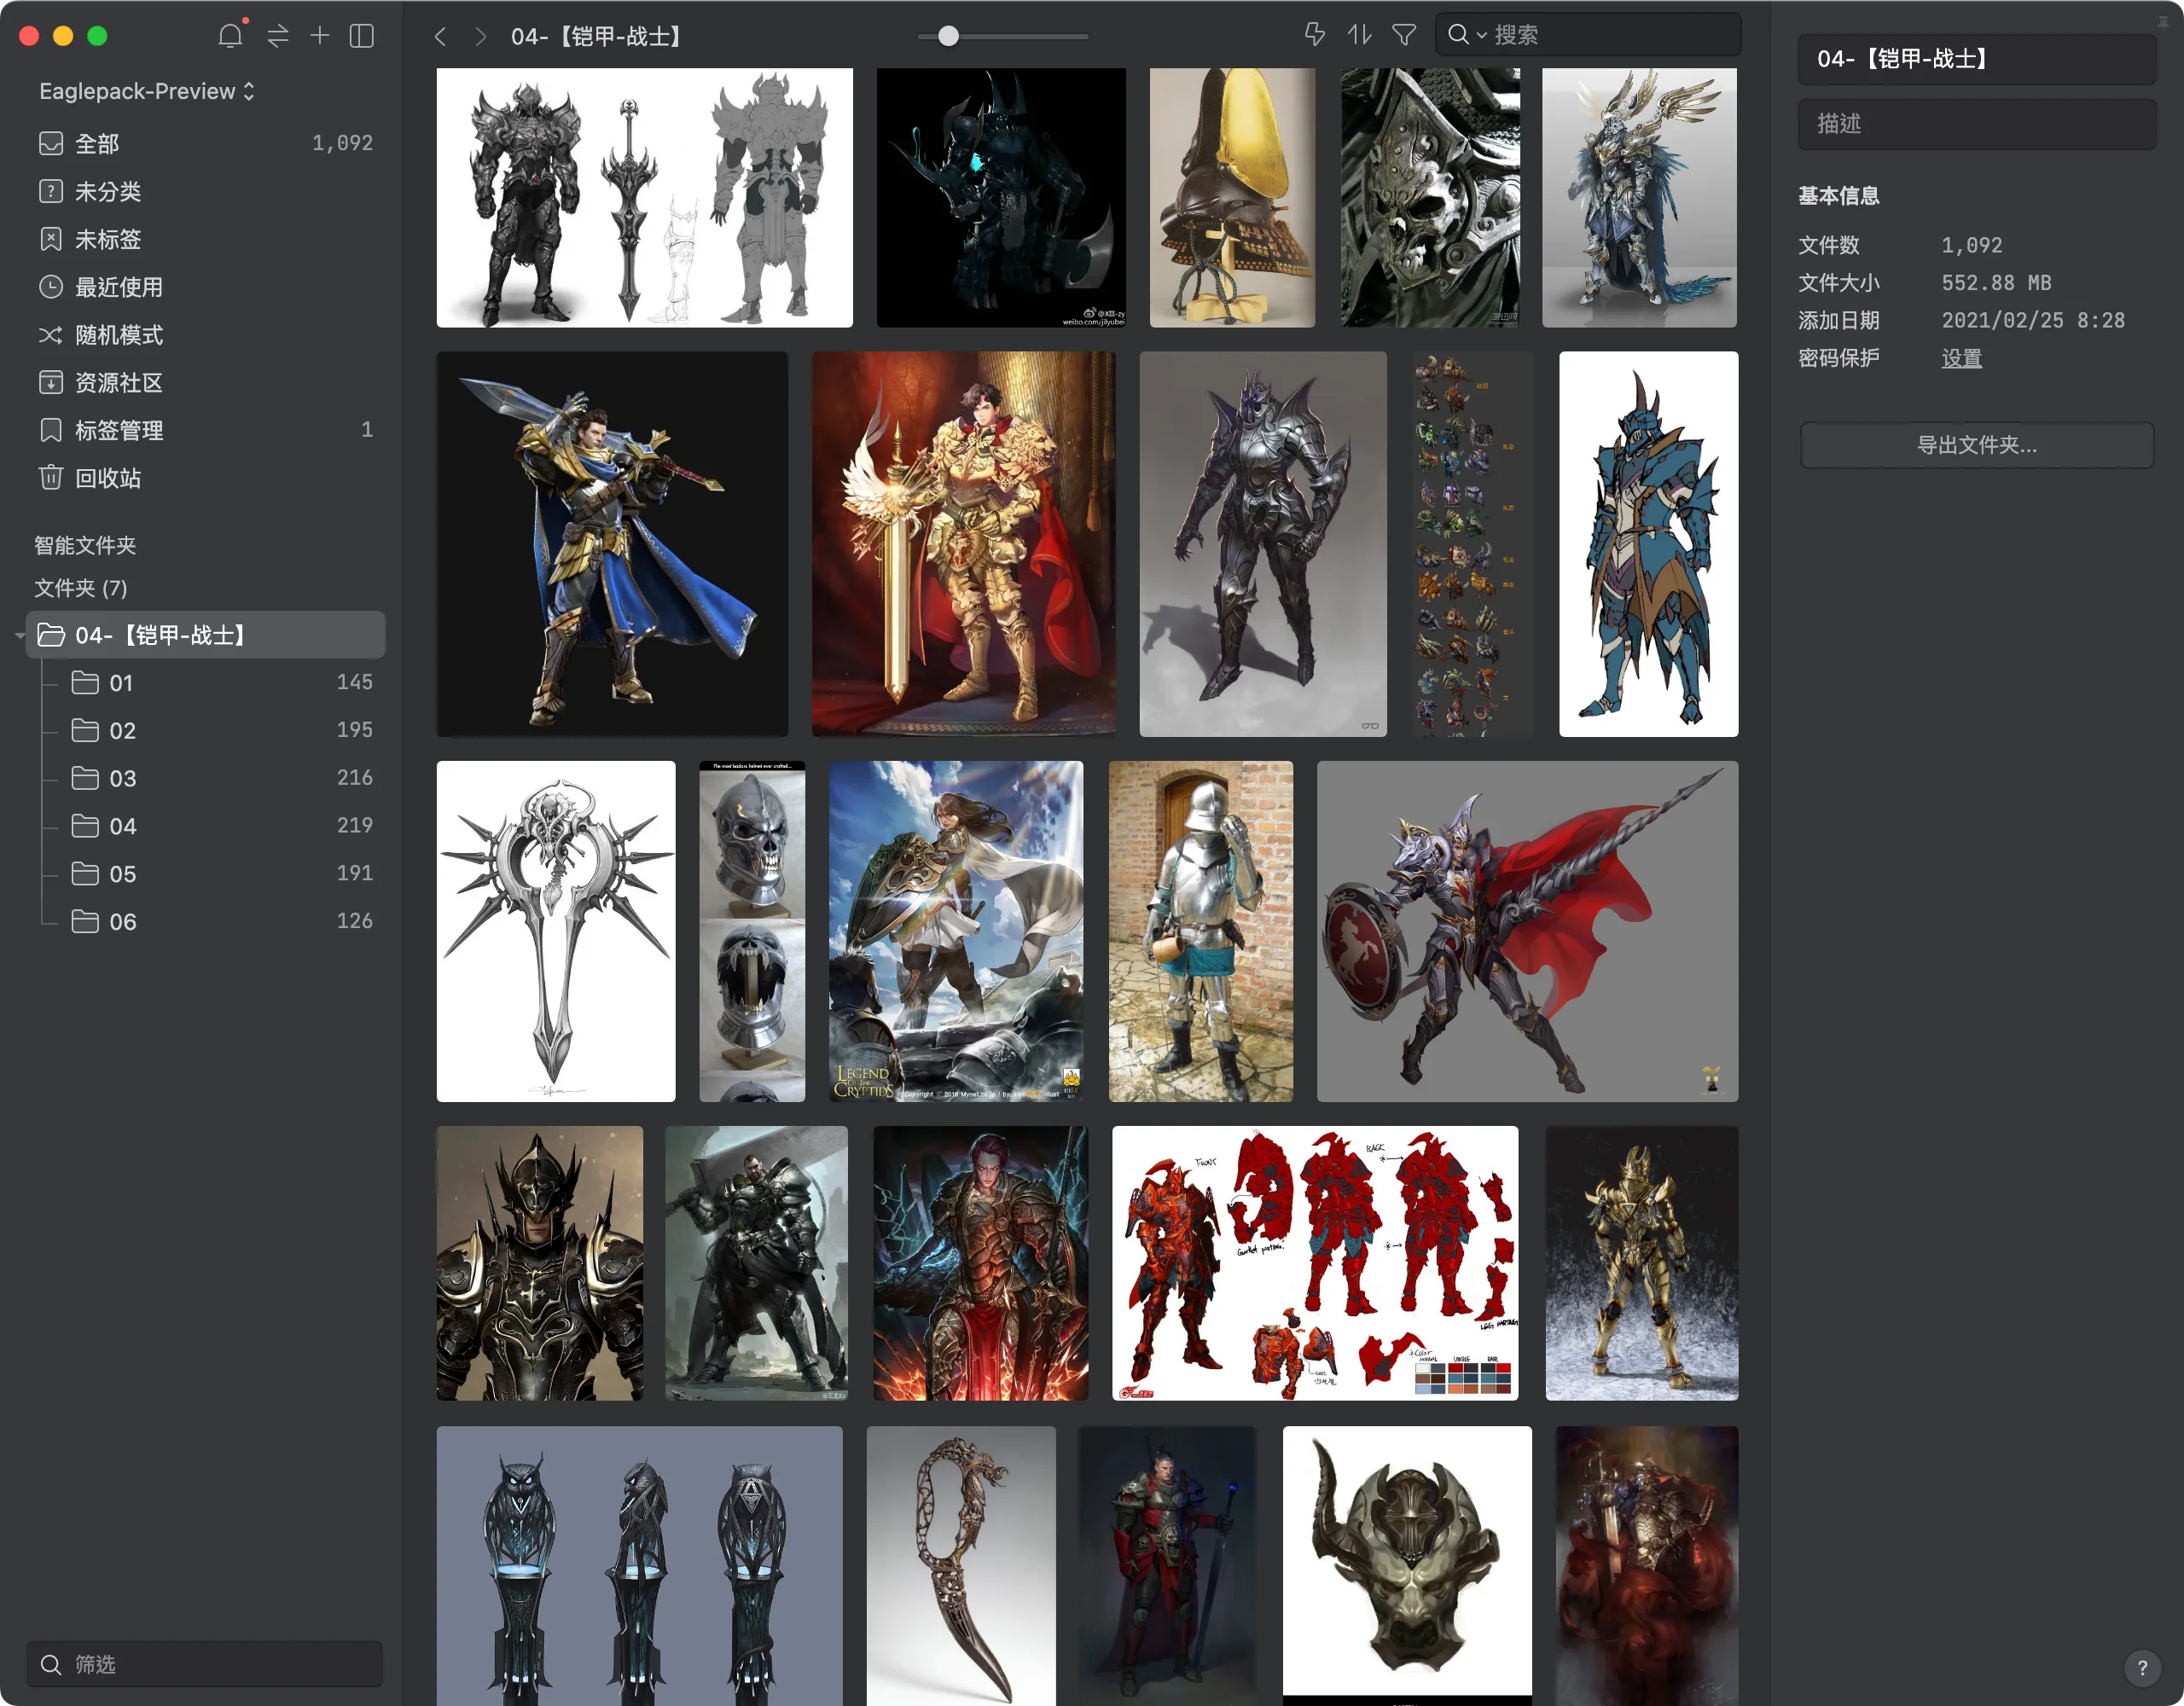Open subfolder 05
Screen dimensions: 2184x1706
[x=222, y=874]
